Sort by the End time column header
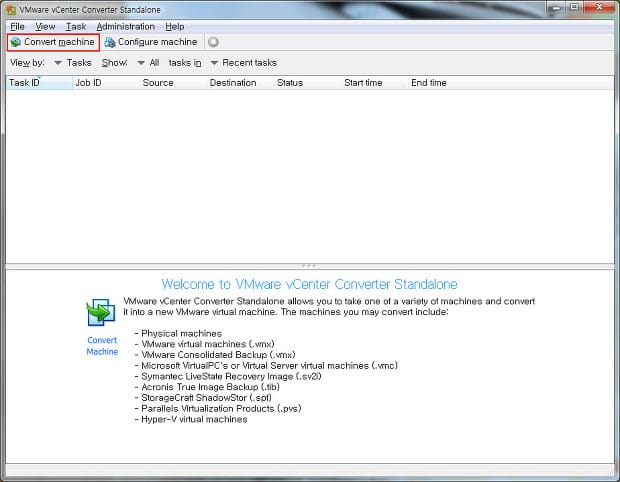 (442, 83)
